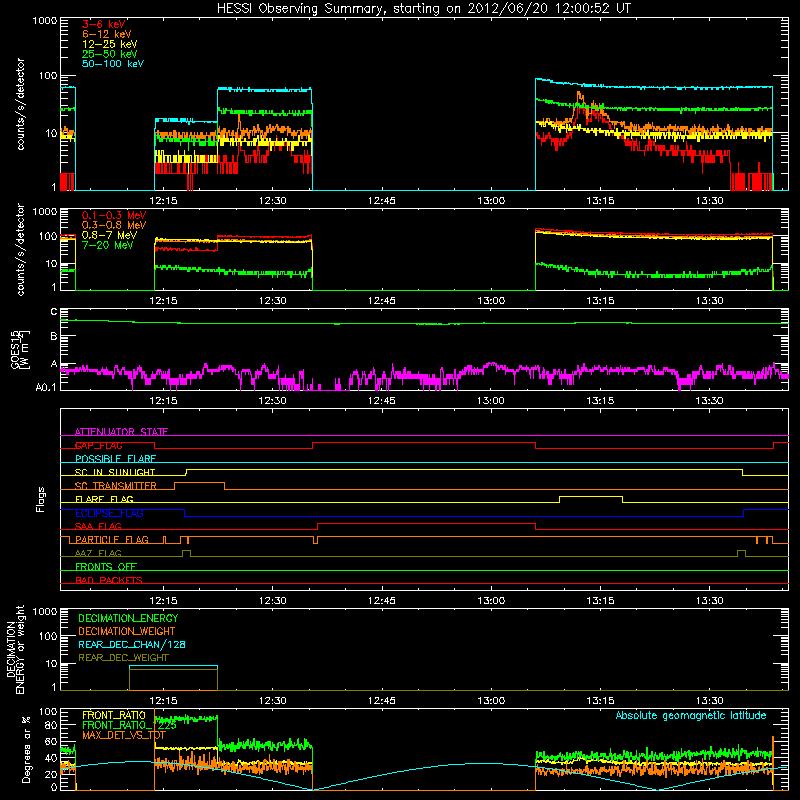Click the raised SC transmitter flag segment
Image resolution: width=800 pixels, height=800 pixels.
tap(199, 483)
